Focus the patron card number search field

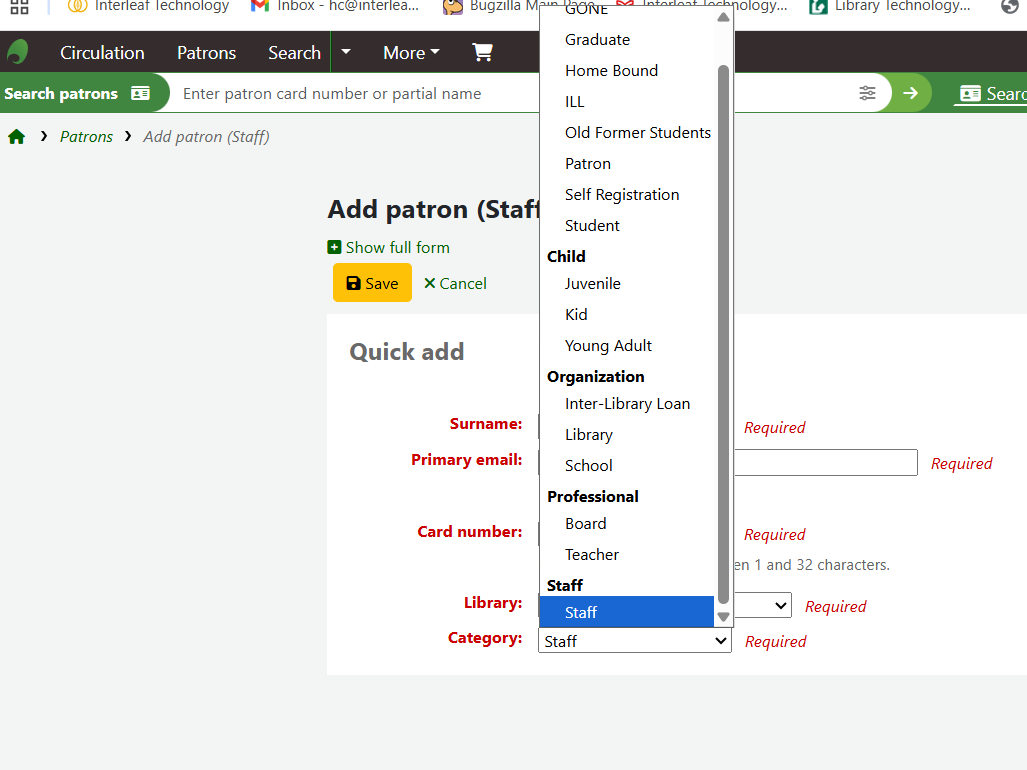[x=360, y=94]
